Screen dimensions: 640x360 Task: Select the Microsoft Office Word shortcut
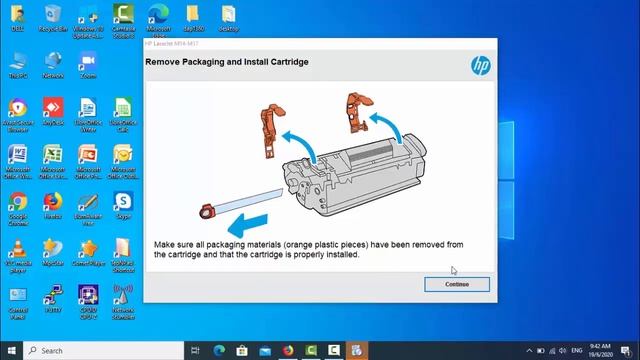[18, 162]
